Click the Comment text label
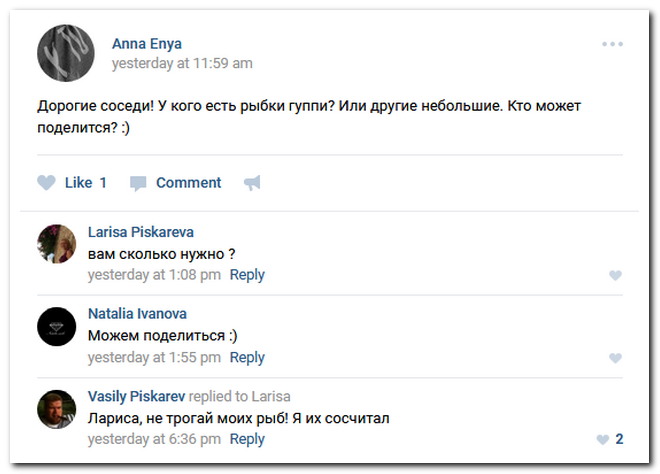This screenshot has width=660, height=474. [189, 183]
